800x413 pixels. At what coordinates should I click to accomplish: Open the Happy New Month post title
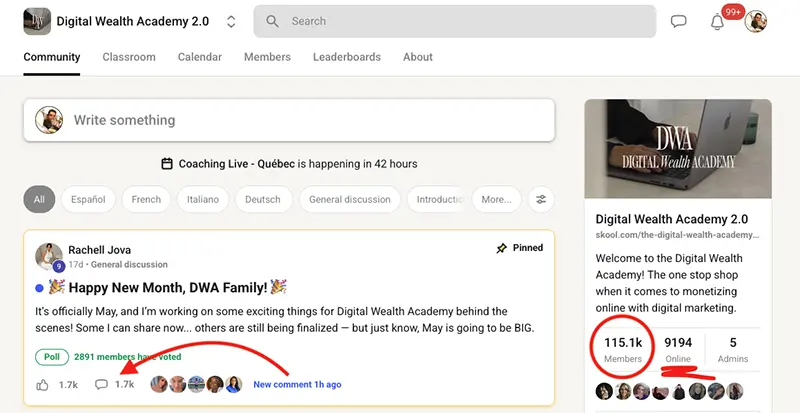(168, 288)
